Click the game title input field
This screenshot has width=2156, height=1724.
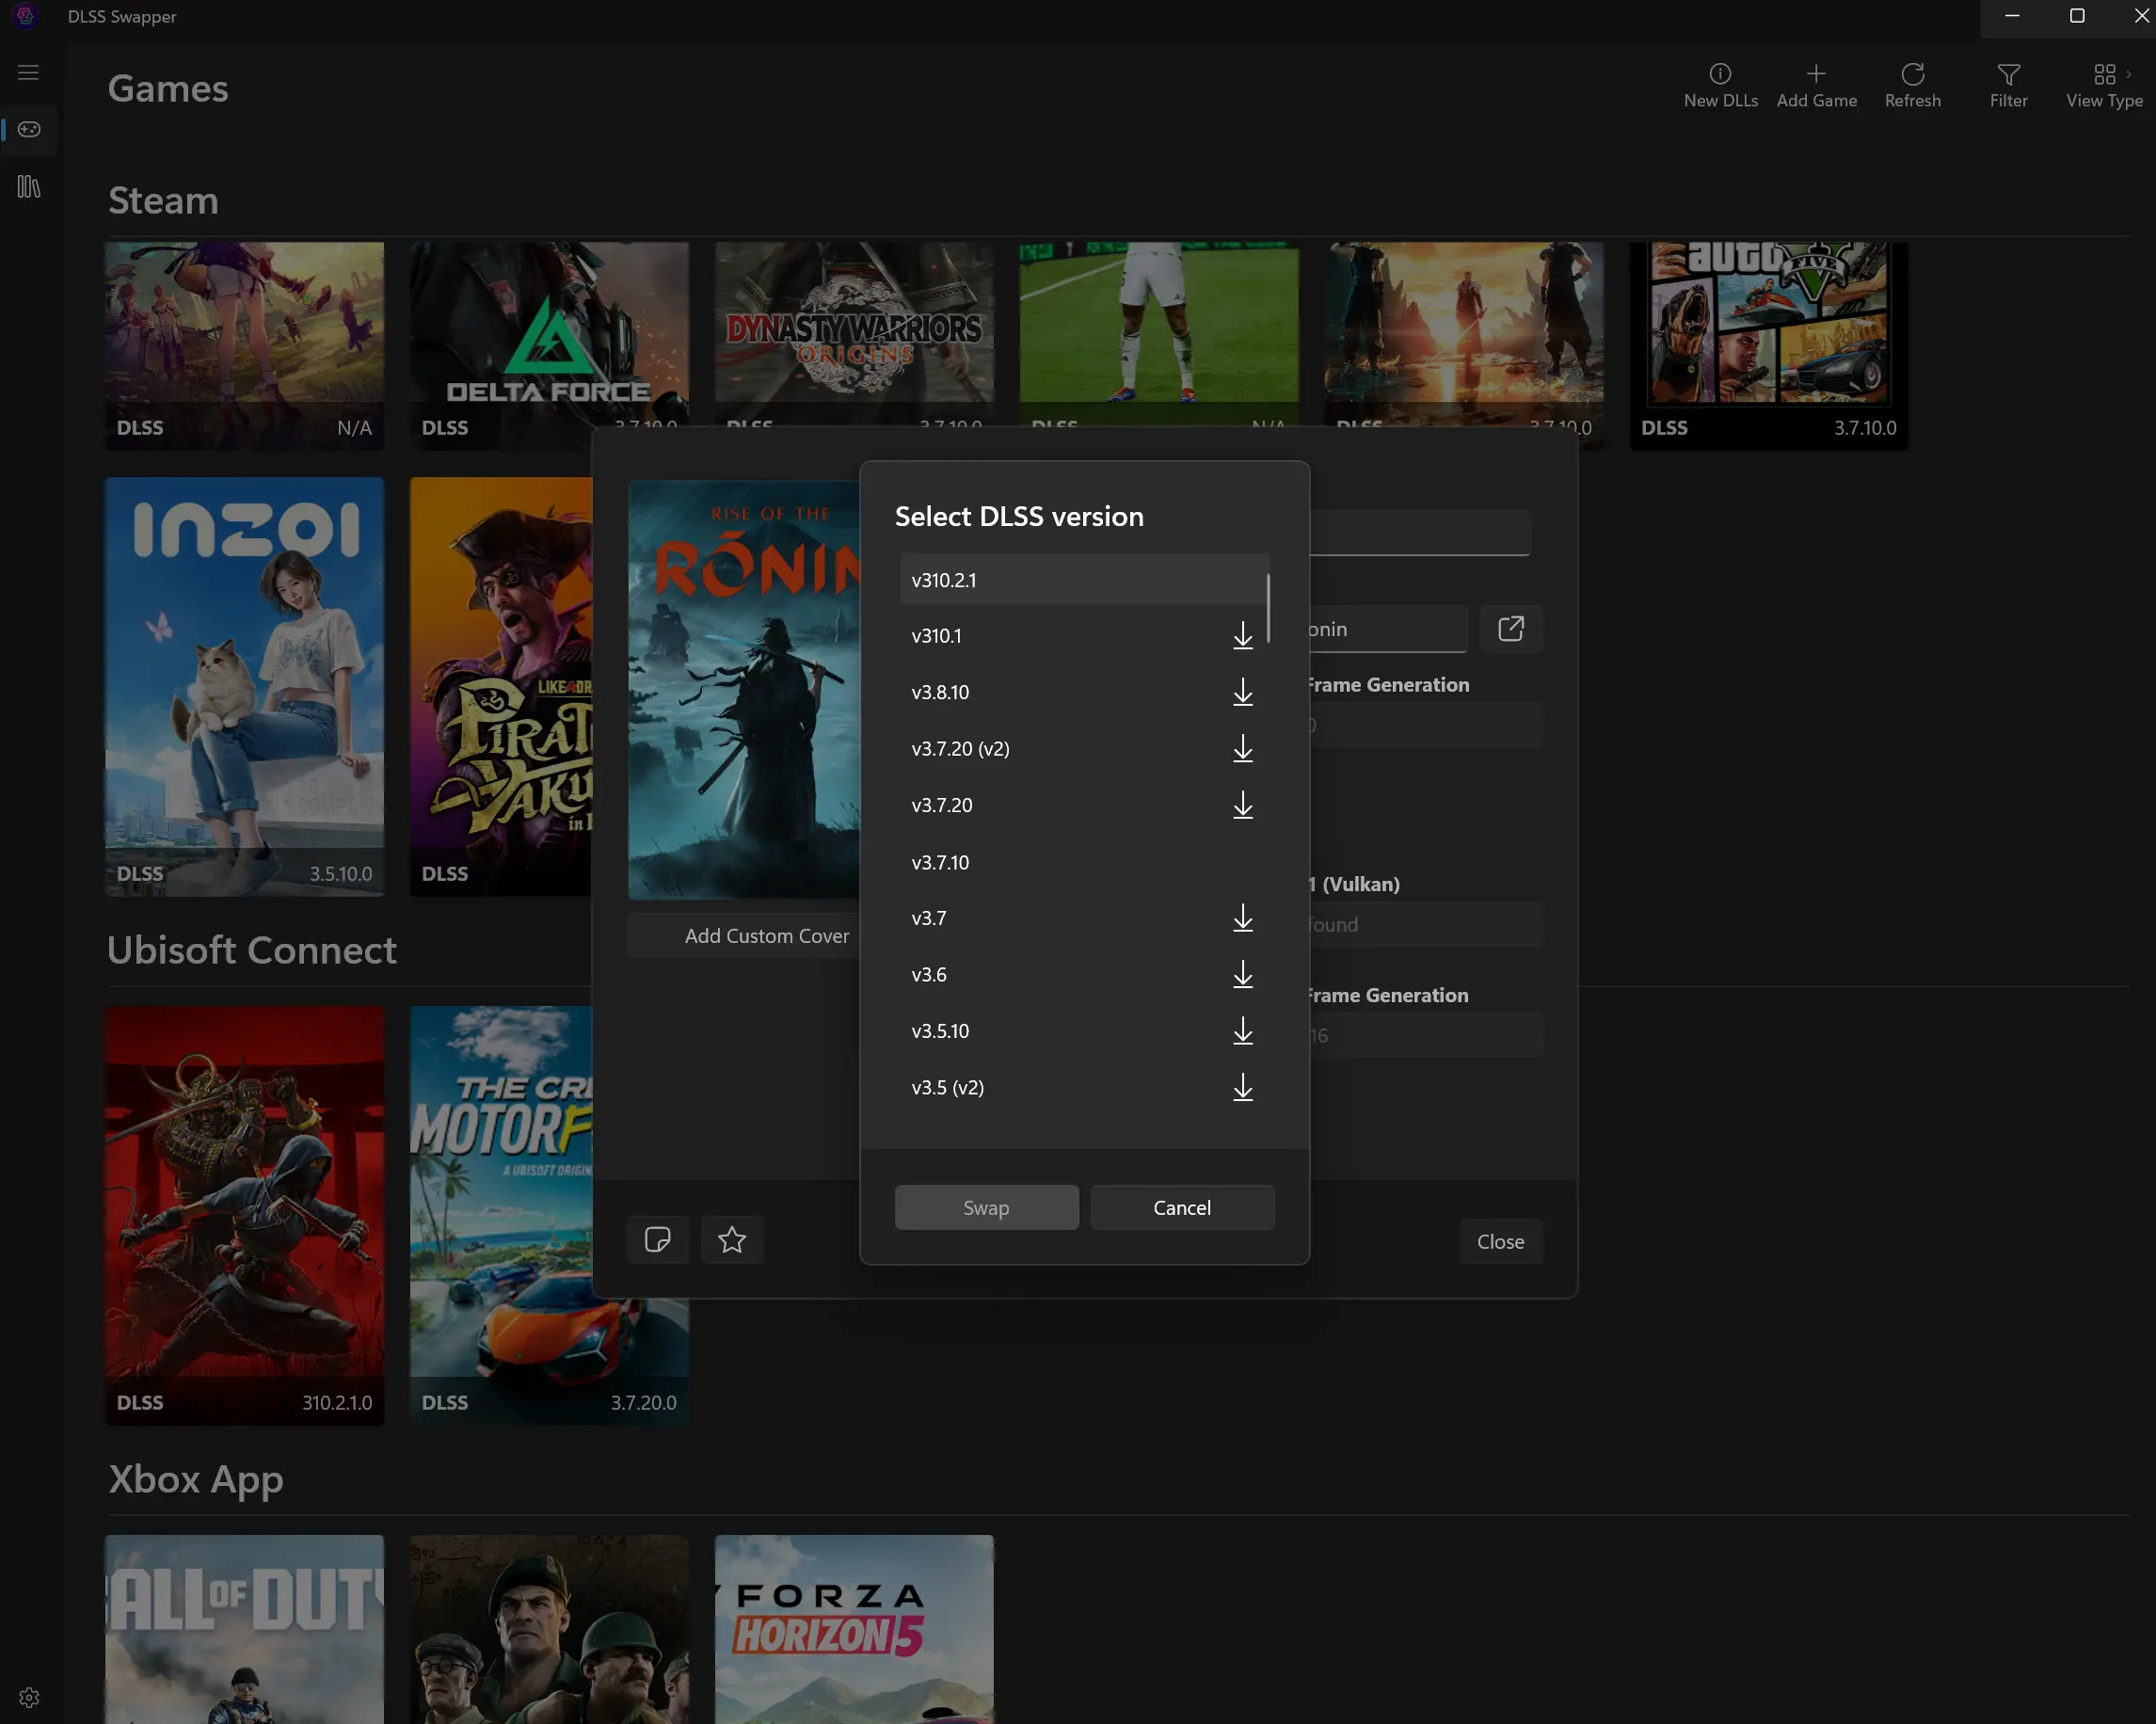(x=1420, y=533)
